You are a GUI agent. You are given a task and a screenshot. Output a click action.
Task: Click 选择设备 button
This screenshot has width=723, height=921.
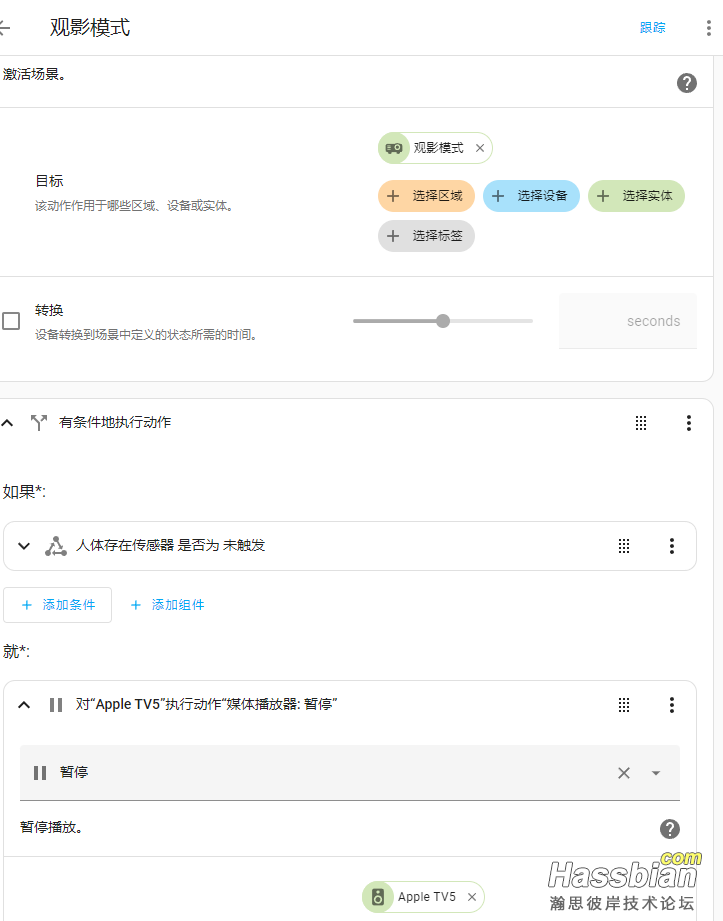pos(531,196)
